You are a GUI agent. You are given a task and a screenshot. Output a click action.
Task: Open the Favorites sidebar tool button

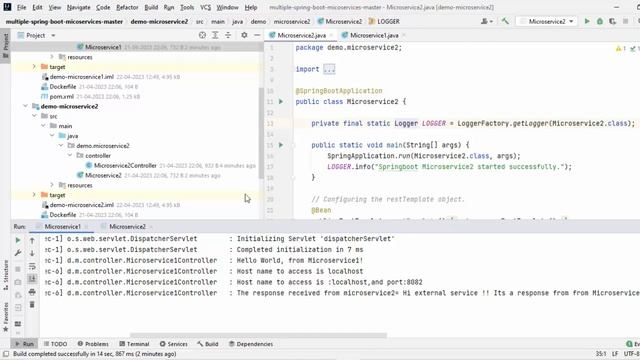point(5,317)
